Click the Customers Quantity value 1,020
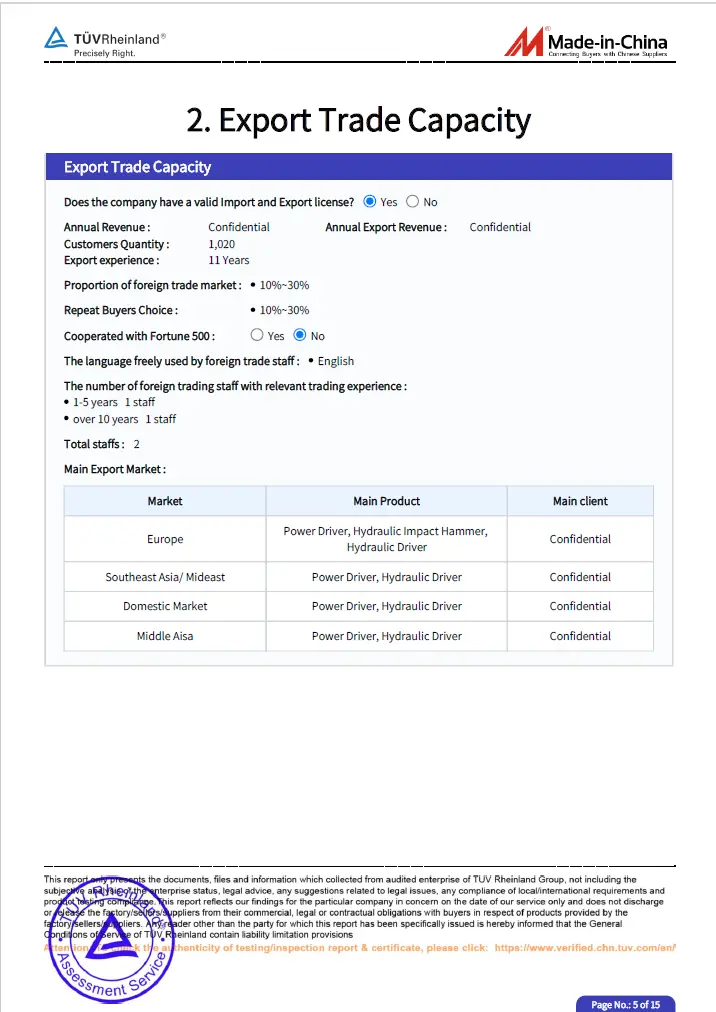The height and width of the screenshot is (1012, 716). [x=221, y=244]
